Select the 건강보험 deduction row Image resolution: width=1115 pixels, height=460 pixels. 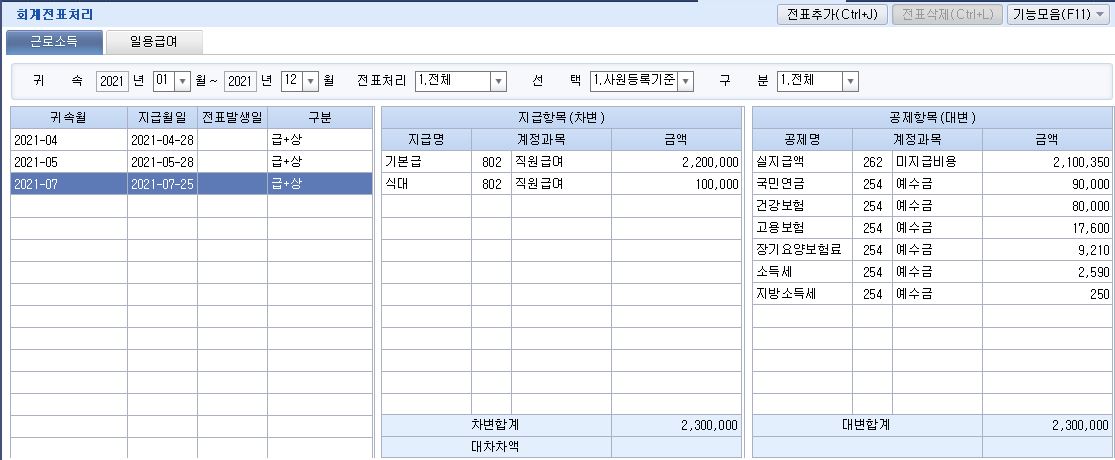(932, 206)
